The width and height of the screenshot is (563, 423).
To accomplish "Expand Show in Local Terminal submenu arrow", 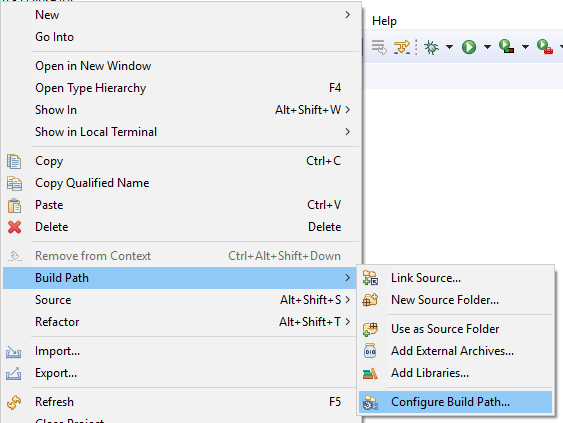I will pyautogui.click(x=348, y=132).
